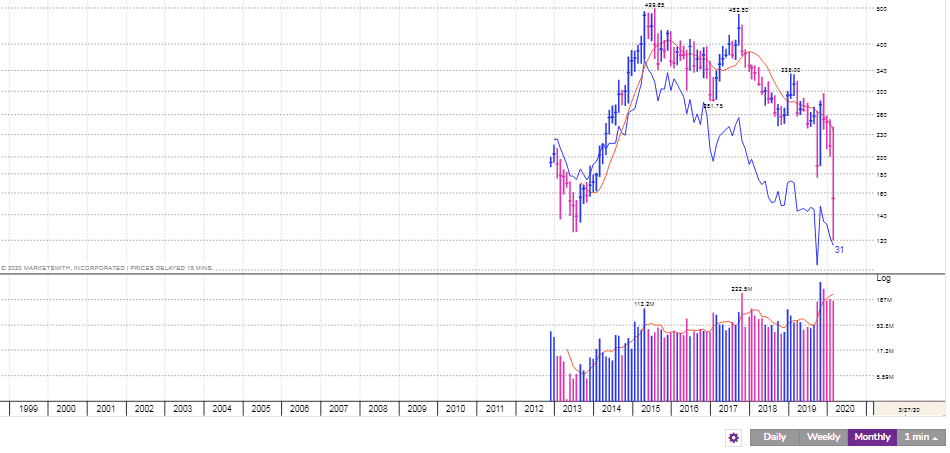The width and height of the screenshot is (950, 453).
Task: Click the 499.65 peak price label
Action: tap(654, 5)
